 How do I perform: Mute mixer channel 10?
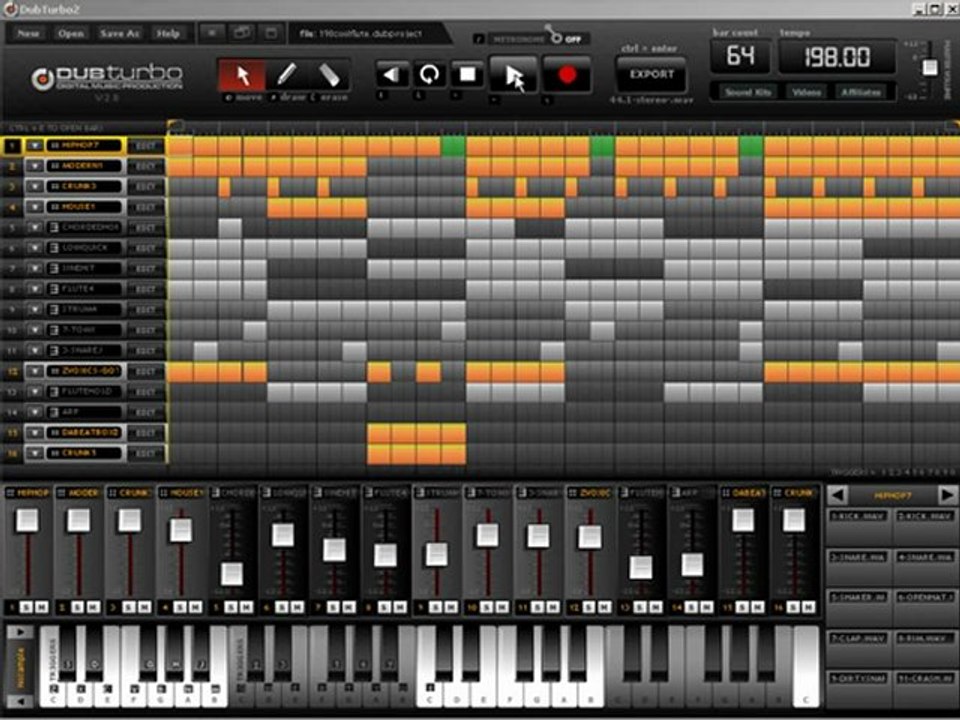(501, 607)
